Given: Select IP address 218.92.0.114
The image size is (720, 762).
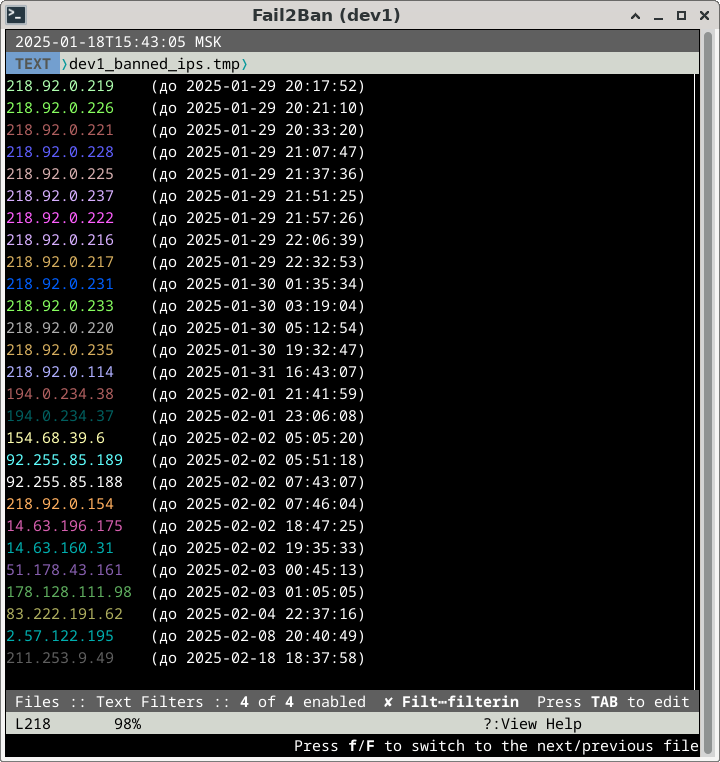Looking at the screenshot, I should 60,372.
